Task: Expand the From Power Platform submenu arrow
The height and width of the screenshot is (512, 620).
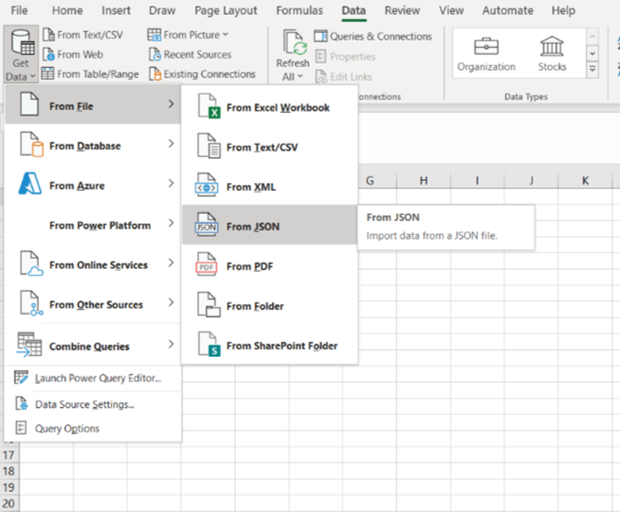Action: tap(171, 223)
